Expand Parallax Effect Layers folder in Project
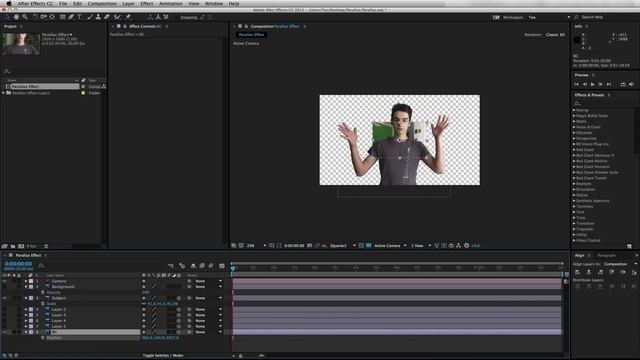Screen dimensions: 640x360 click(3, 93)
